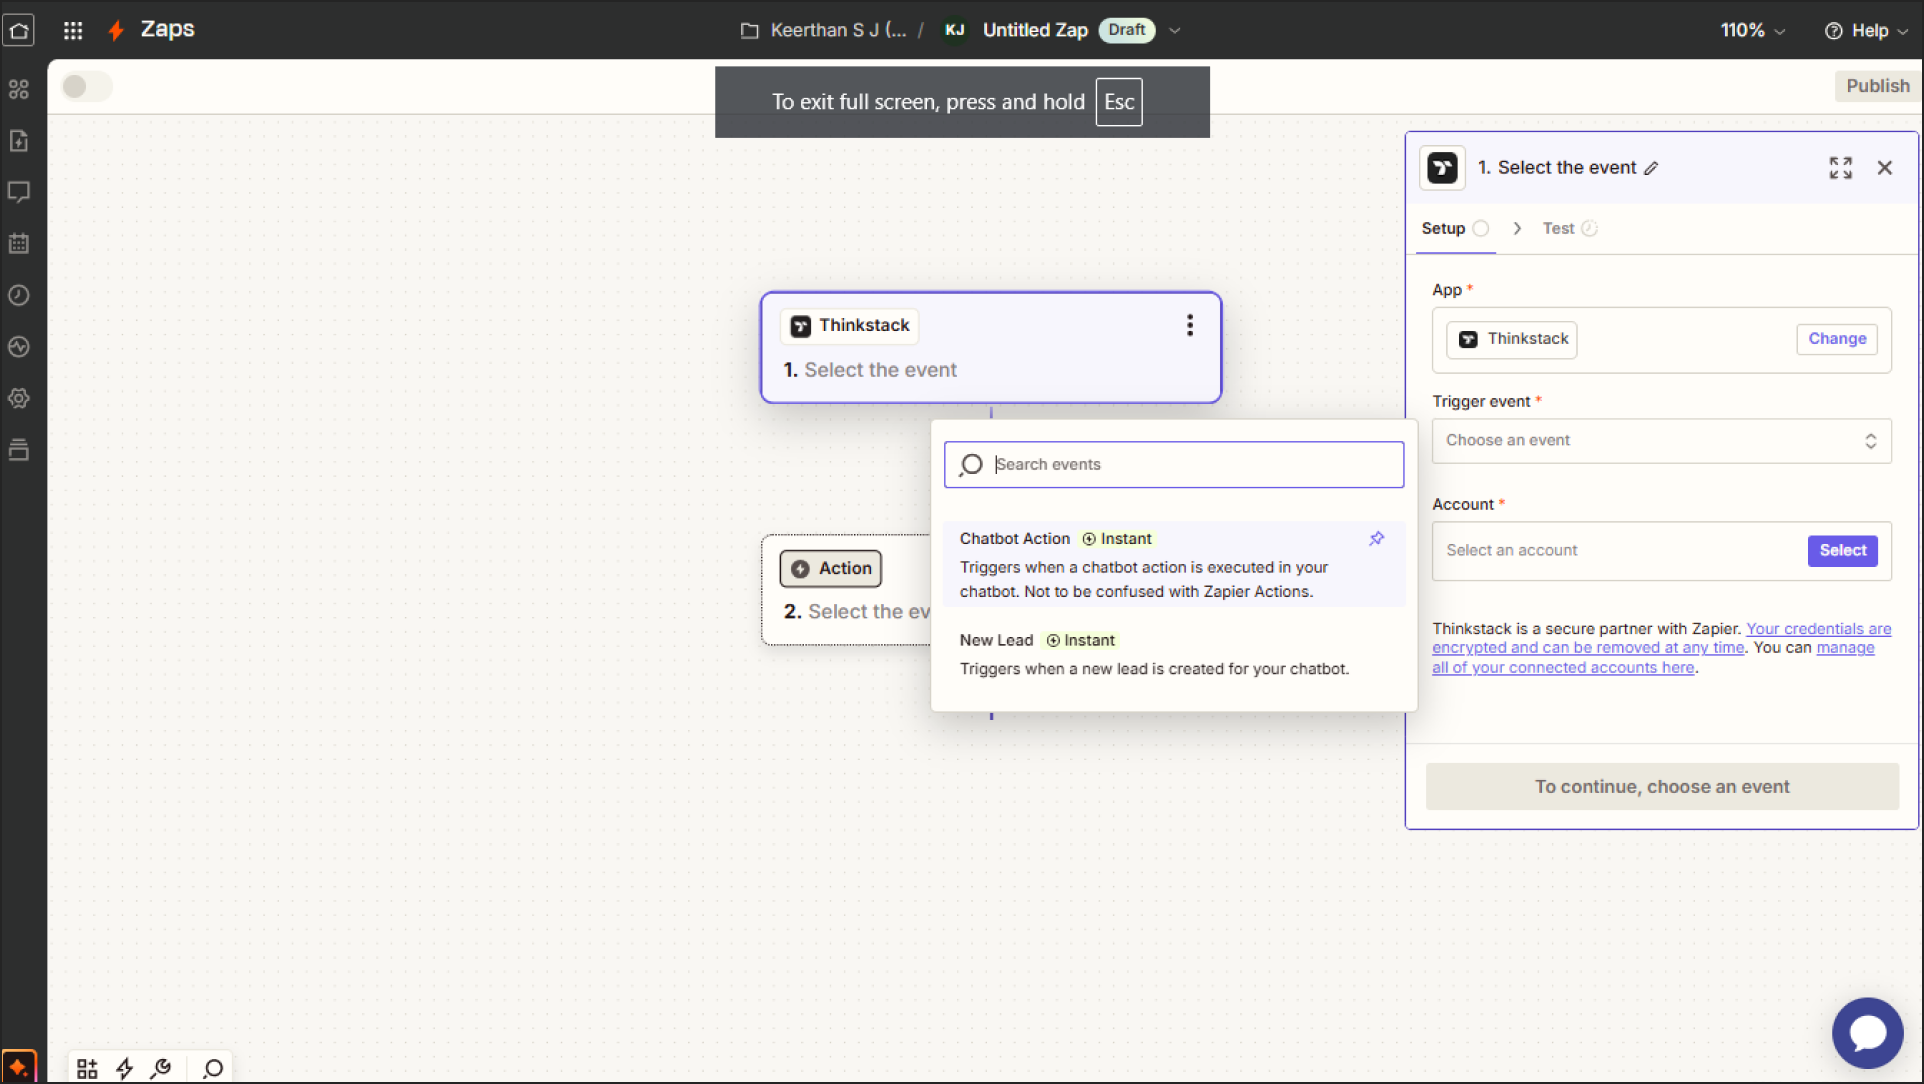The height and width of the screenshot is (1084, 1924).
Task: Open the comments icon in sidebar
Action: tap(19, 192)
